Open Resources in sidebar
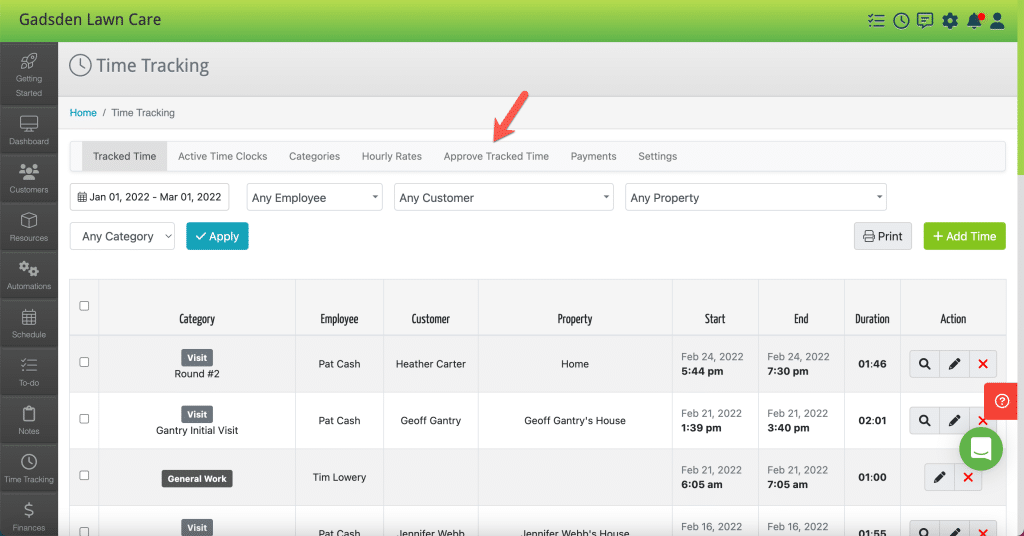Image resolution: width=1024 pixels, height=536 pixels. [x=29, y=227]
